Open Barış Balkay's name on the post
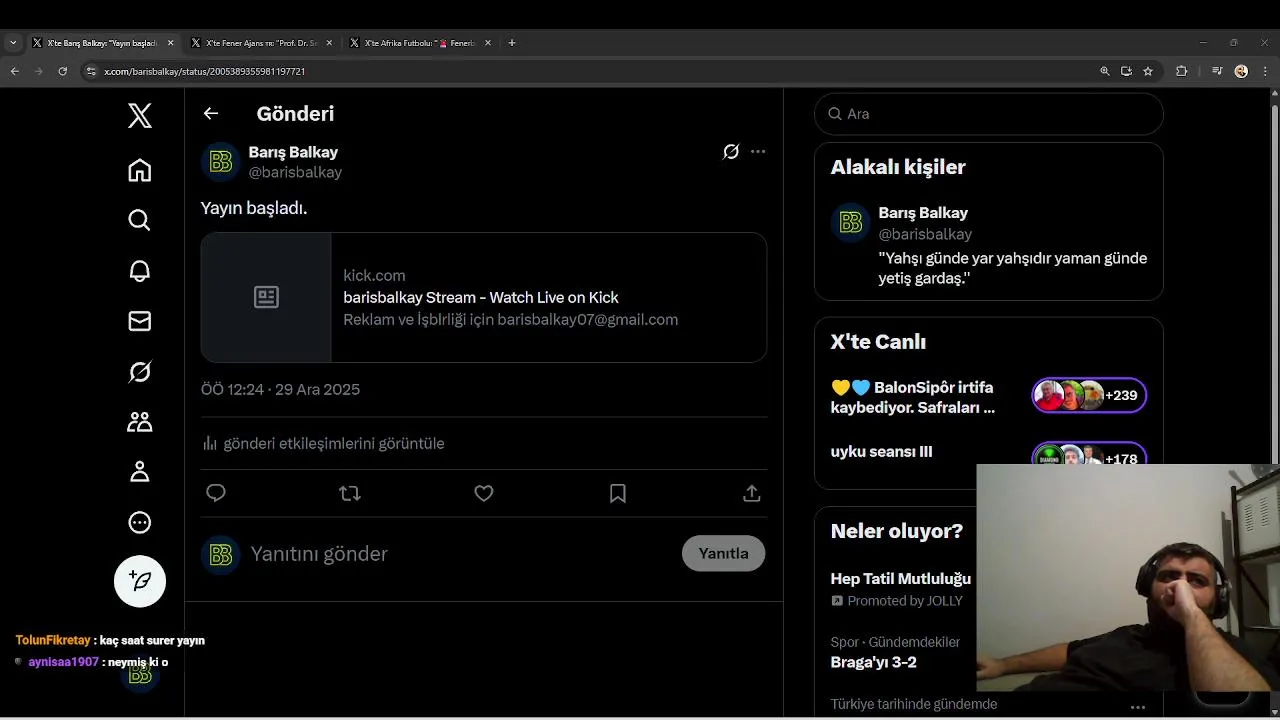1280x720 pixels. point(293,152)
